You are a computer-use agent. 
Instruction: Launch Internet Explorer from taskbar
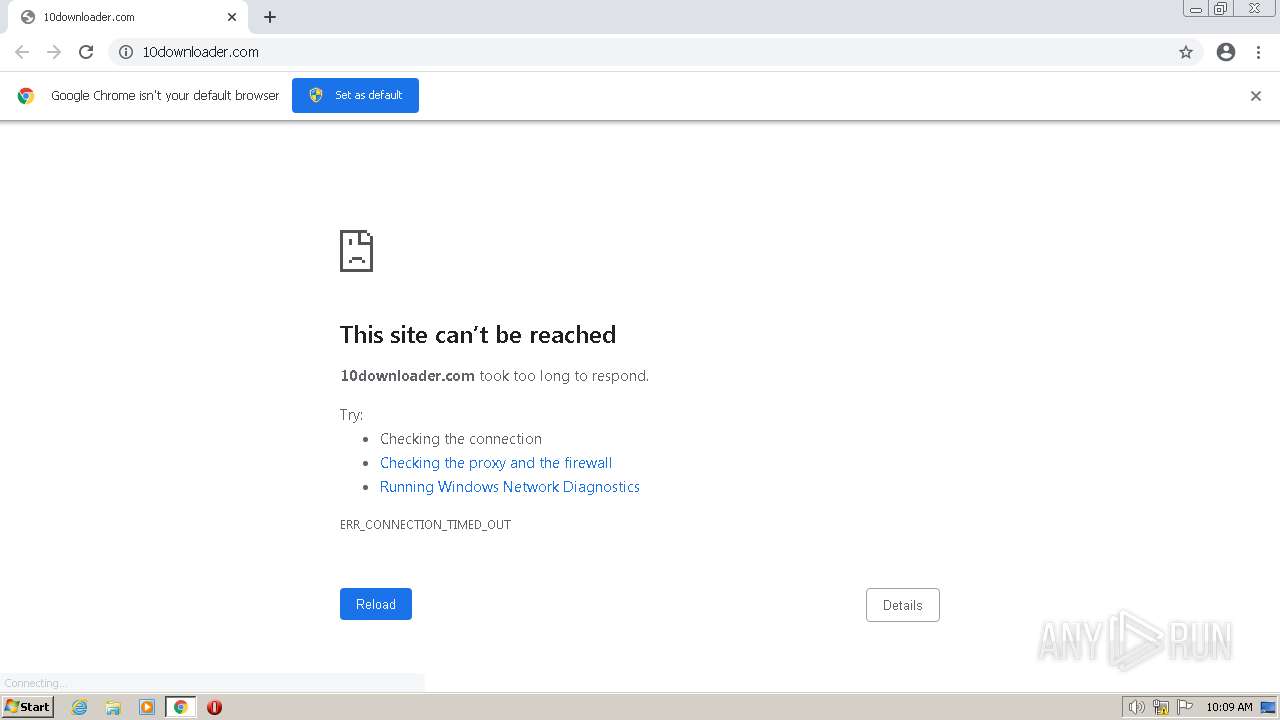coord(80,707)
